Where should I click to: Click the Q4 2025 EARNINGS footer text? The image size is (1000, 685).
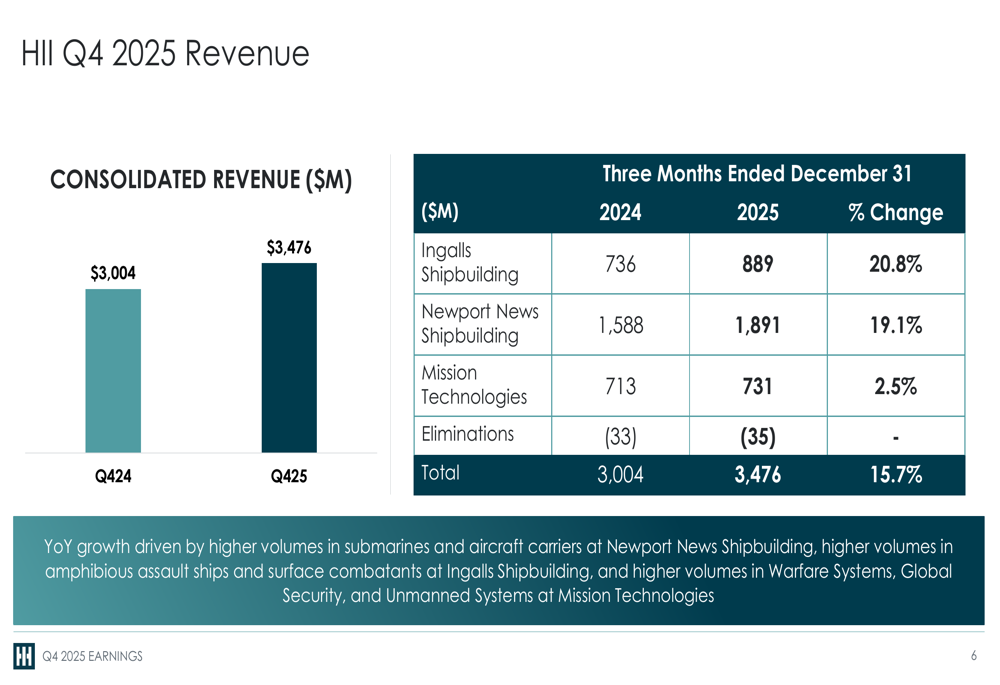[92, 657]
